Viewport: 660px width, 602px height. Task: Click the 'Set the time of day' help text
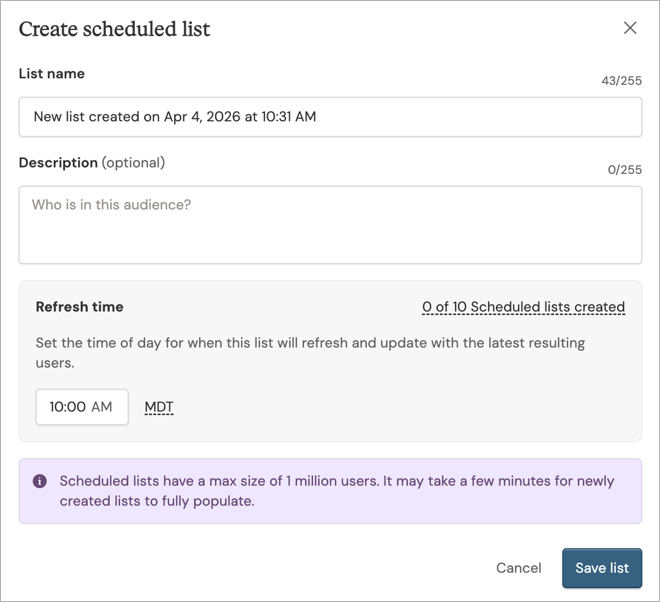coord(310,353)
